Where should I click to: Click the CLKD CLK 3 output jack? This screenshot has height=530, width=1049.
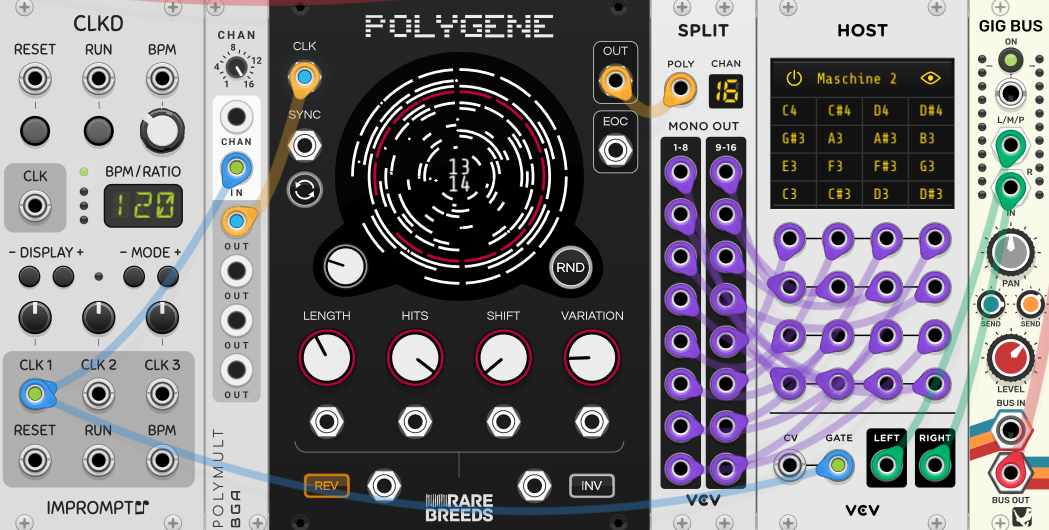(162, 394)
